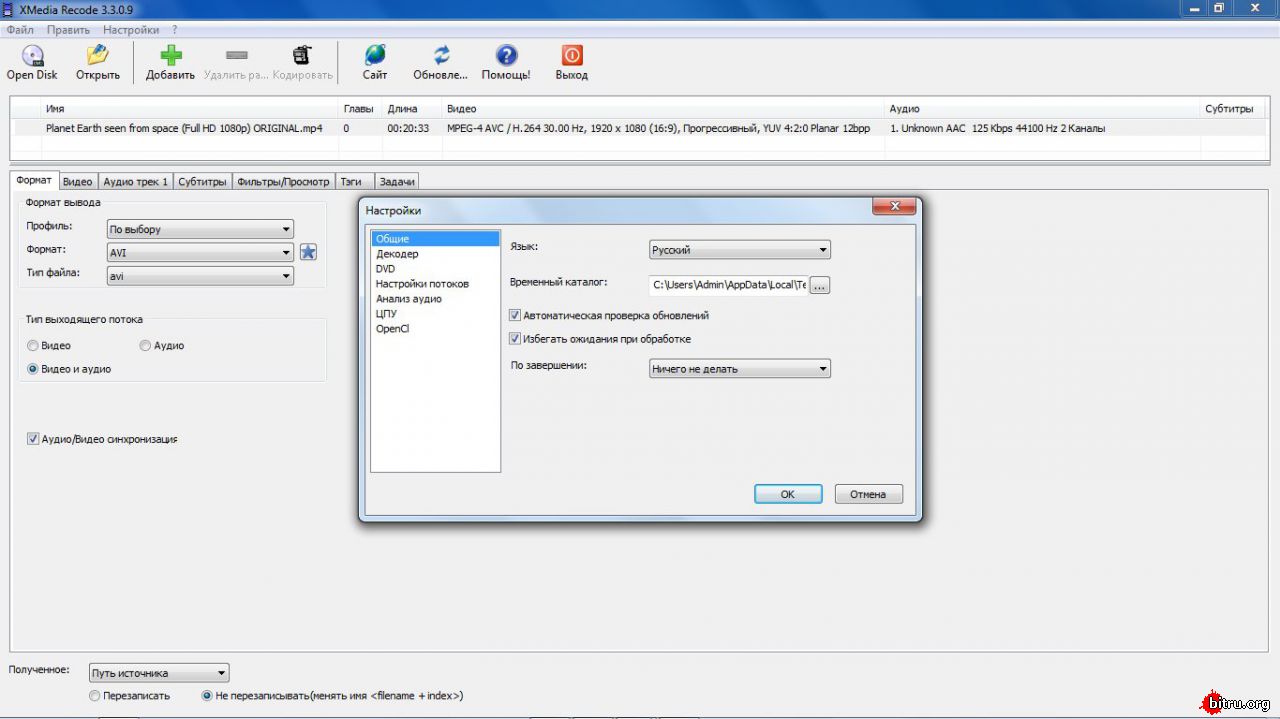This screenshot has width=1280, height=719.
Task: Select the Перезаписать radio option
Action: coord(95,696)
